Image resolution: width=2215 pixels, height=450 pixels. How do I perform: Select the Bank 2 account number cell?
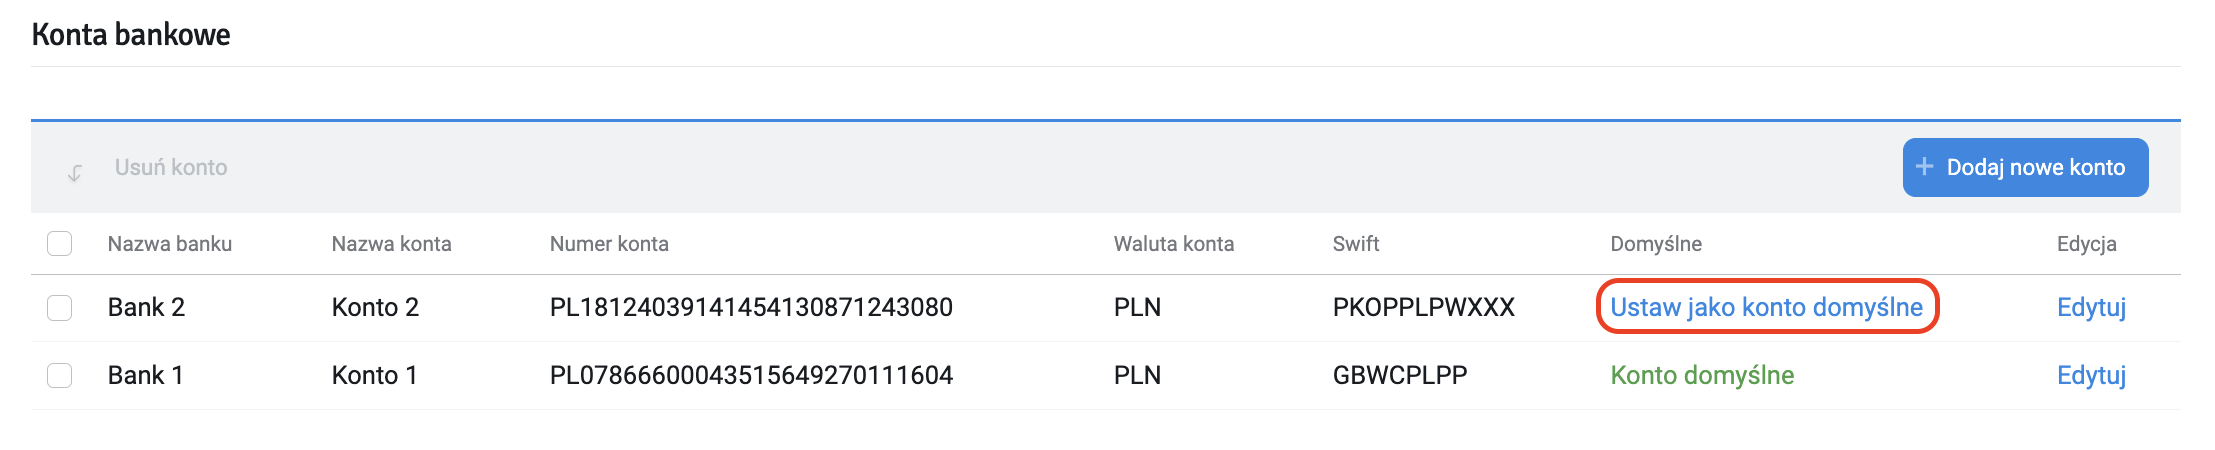[x=751, y=307]
